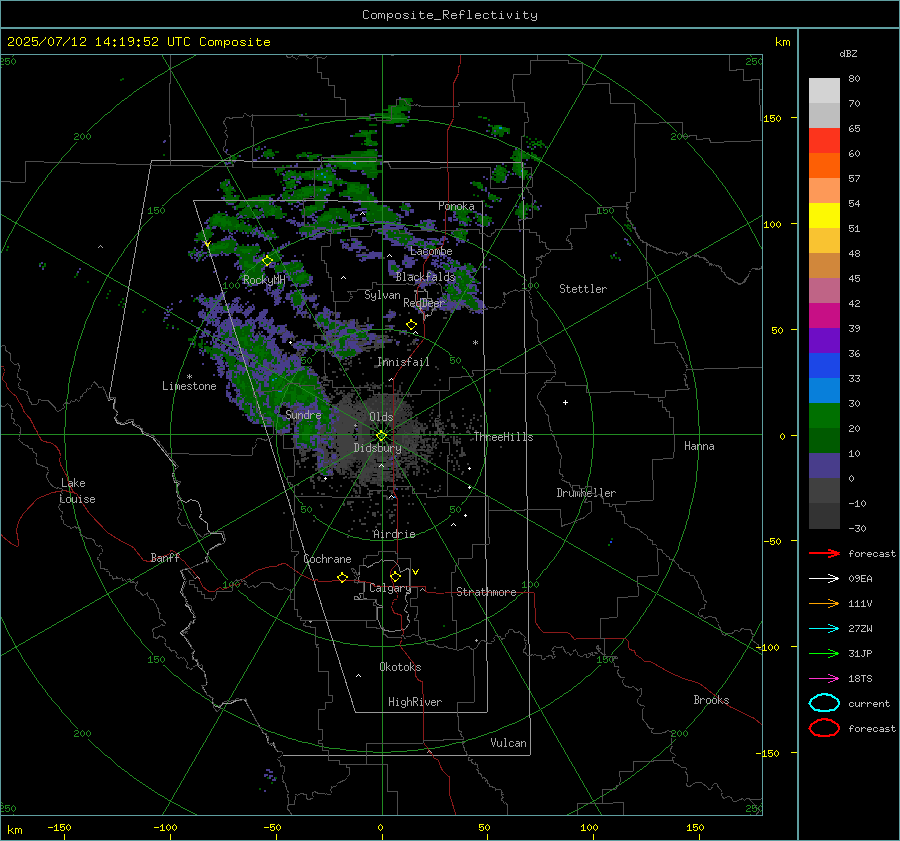
Task: Click the cyan current ellipse icon
Action: (x=824, y=703)
